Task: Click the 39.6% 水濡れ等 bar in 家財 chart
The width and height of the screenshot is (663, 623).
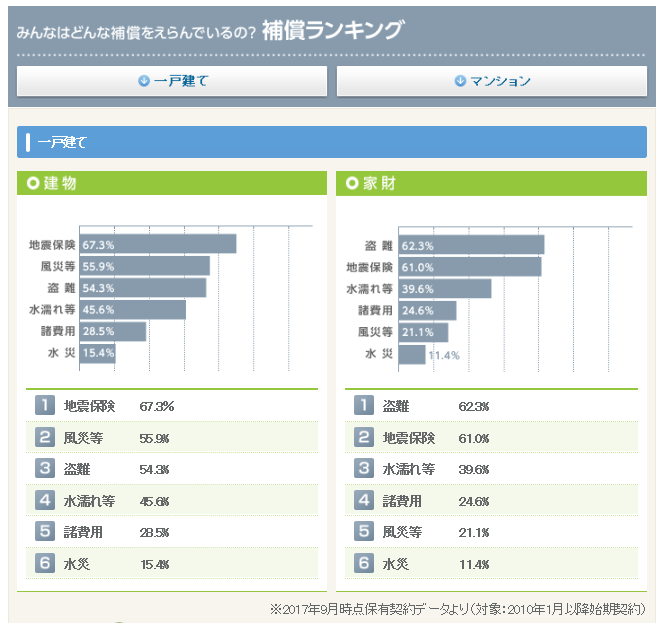Action: [445, 288]
